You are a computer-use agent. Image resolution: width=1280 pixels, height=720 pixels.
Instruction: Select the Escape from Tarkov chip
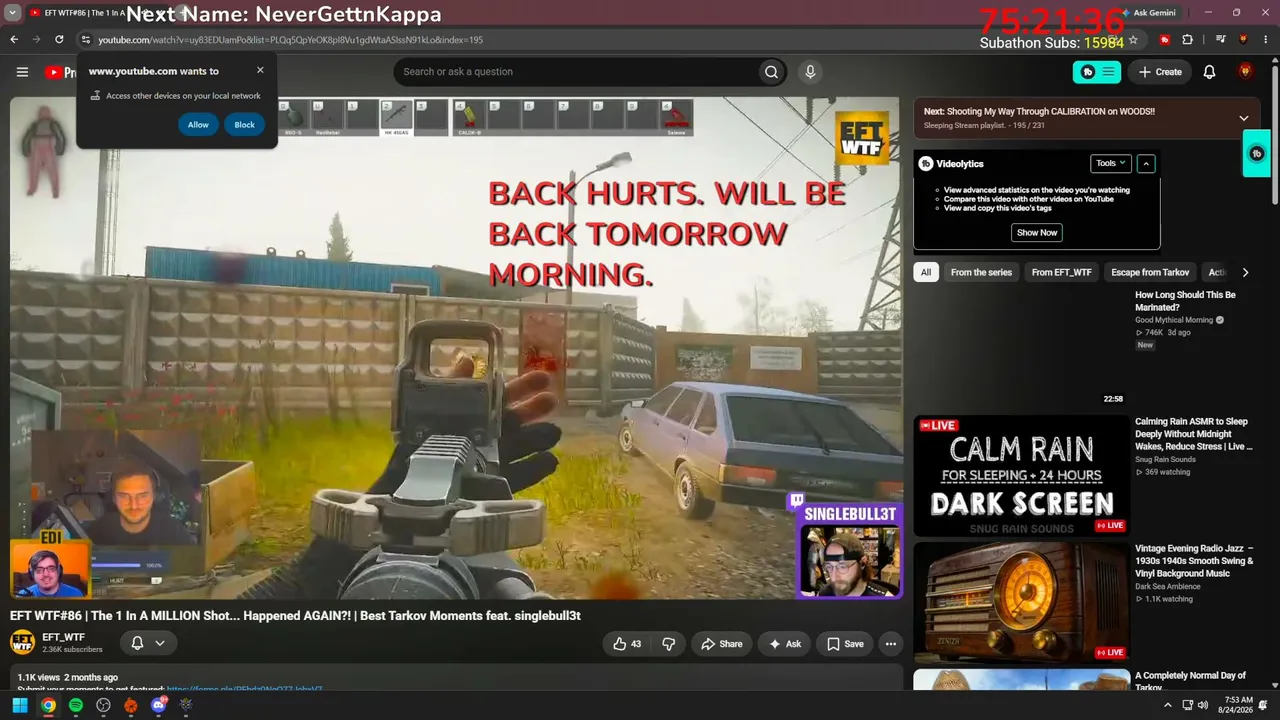tap(1150, 272)
